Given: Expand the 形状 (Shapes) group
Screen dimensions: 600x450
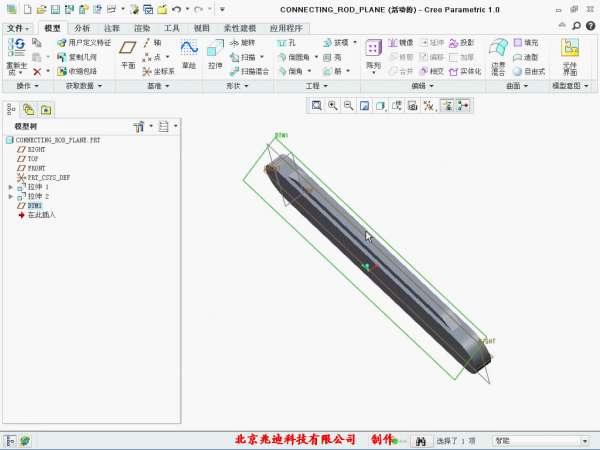Looking at the screenshot, I should 237,86.
